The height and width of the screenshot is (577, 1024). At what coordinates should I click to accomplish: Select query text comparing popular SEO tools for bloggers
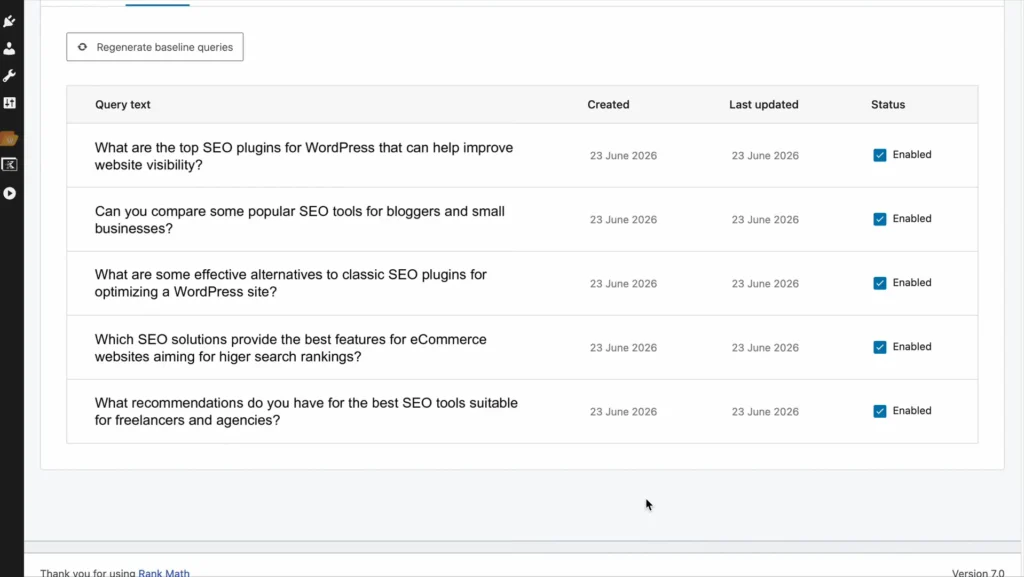[x=300, y=220]
